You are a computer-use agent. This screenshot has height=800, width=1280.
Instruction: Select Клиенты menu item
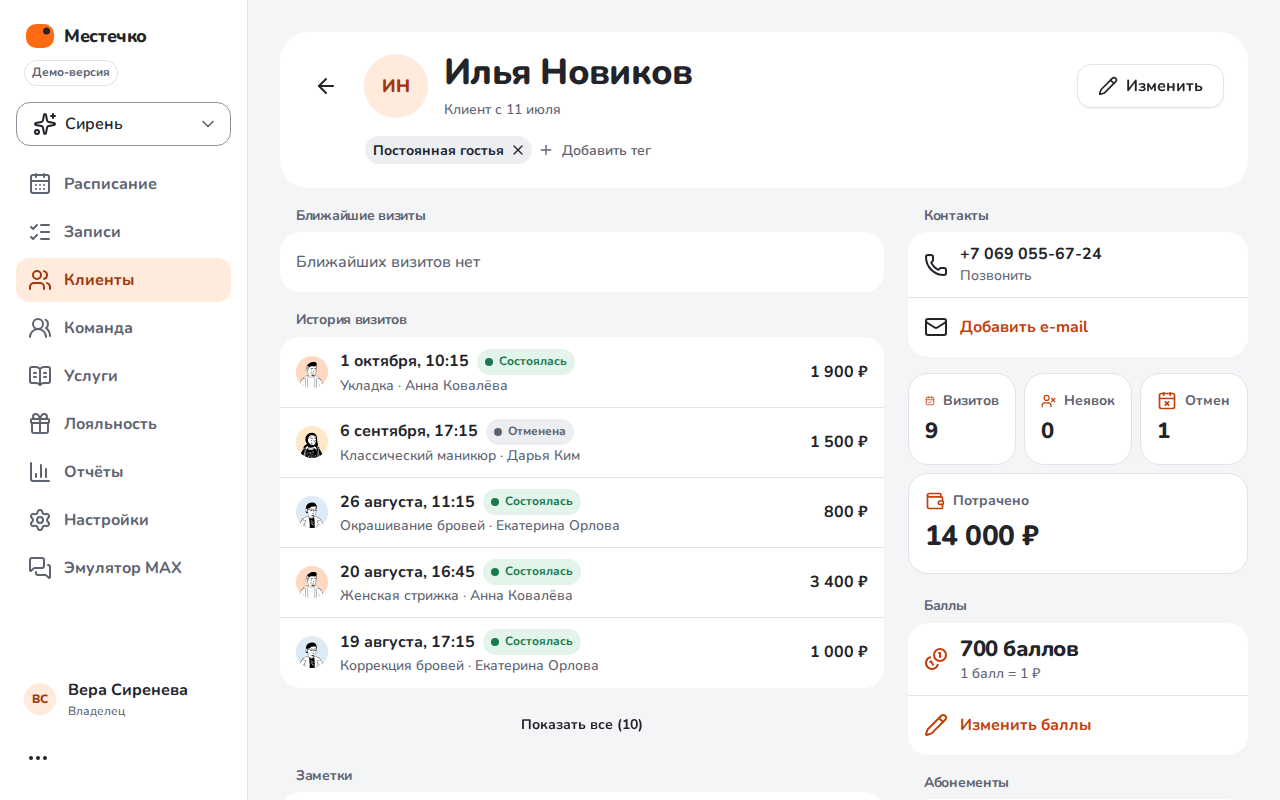123,280
